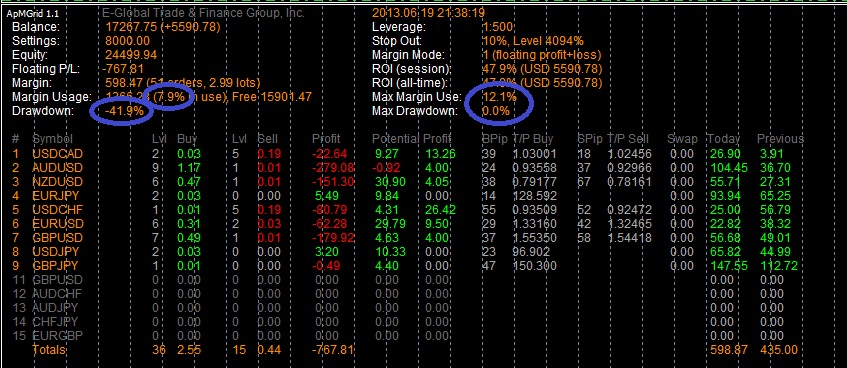This screenshot has height=368, width=847.
Task: Select Stop Out value "10%, Level 4094%"
Action: (x=533, y=41)
